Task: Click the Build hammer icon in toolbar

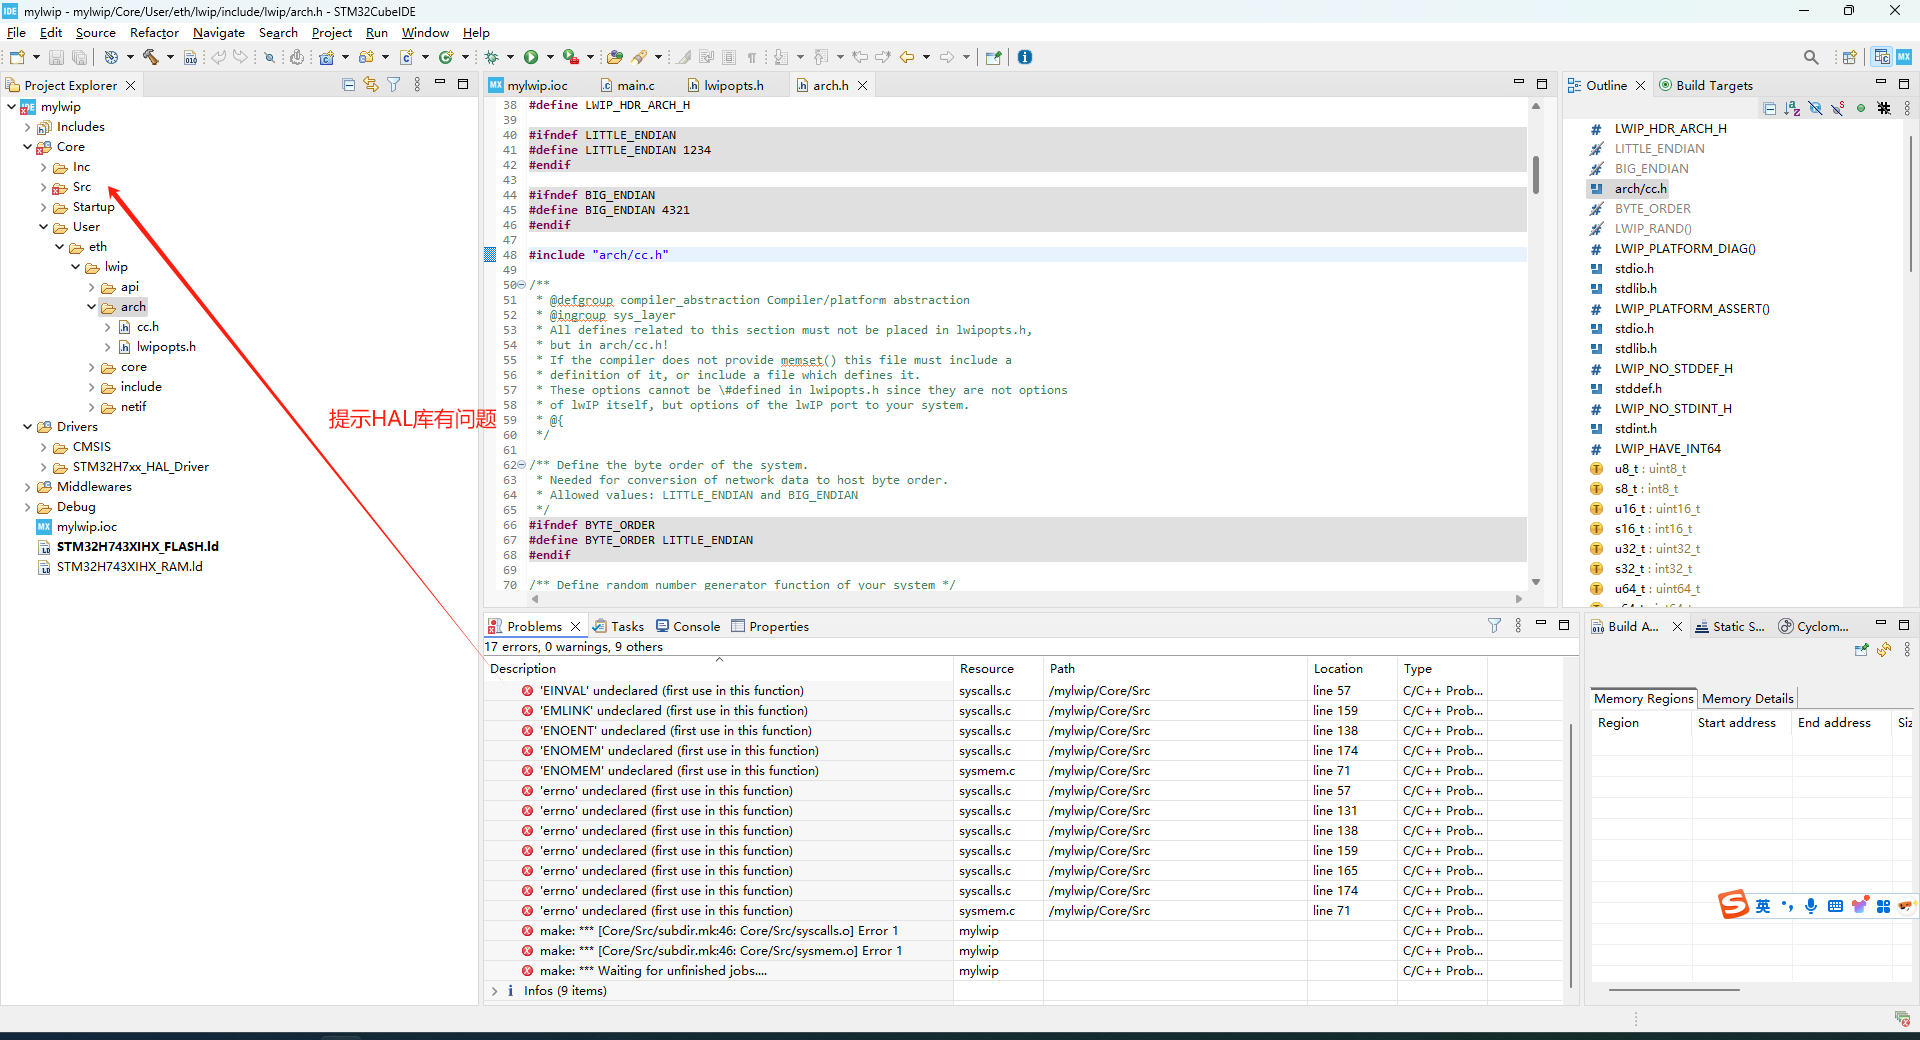Action: [x=151, y=57]
